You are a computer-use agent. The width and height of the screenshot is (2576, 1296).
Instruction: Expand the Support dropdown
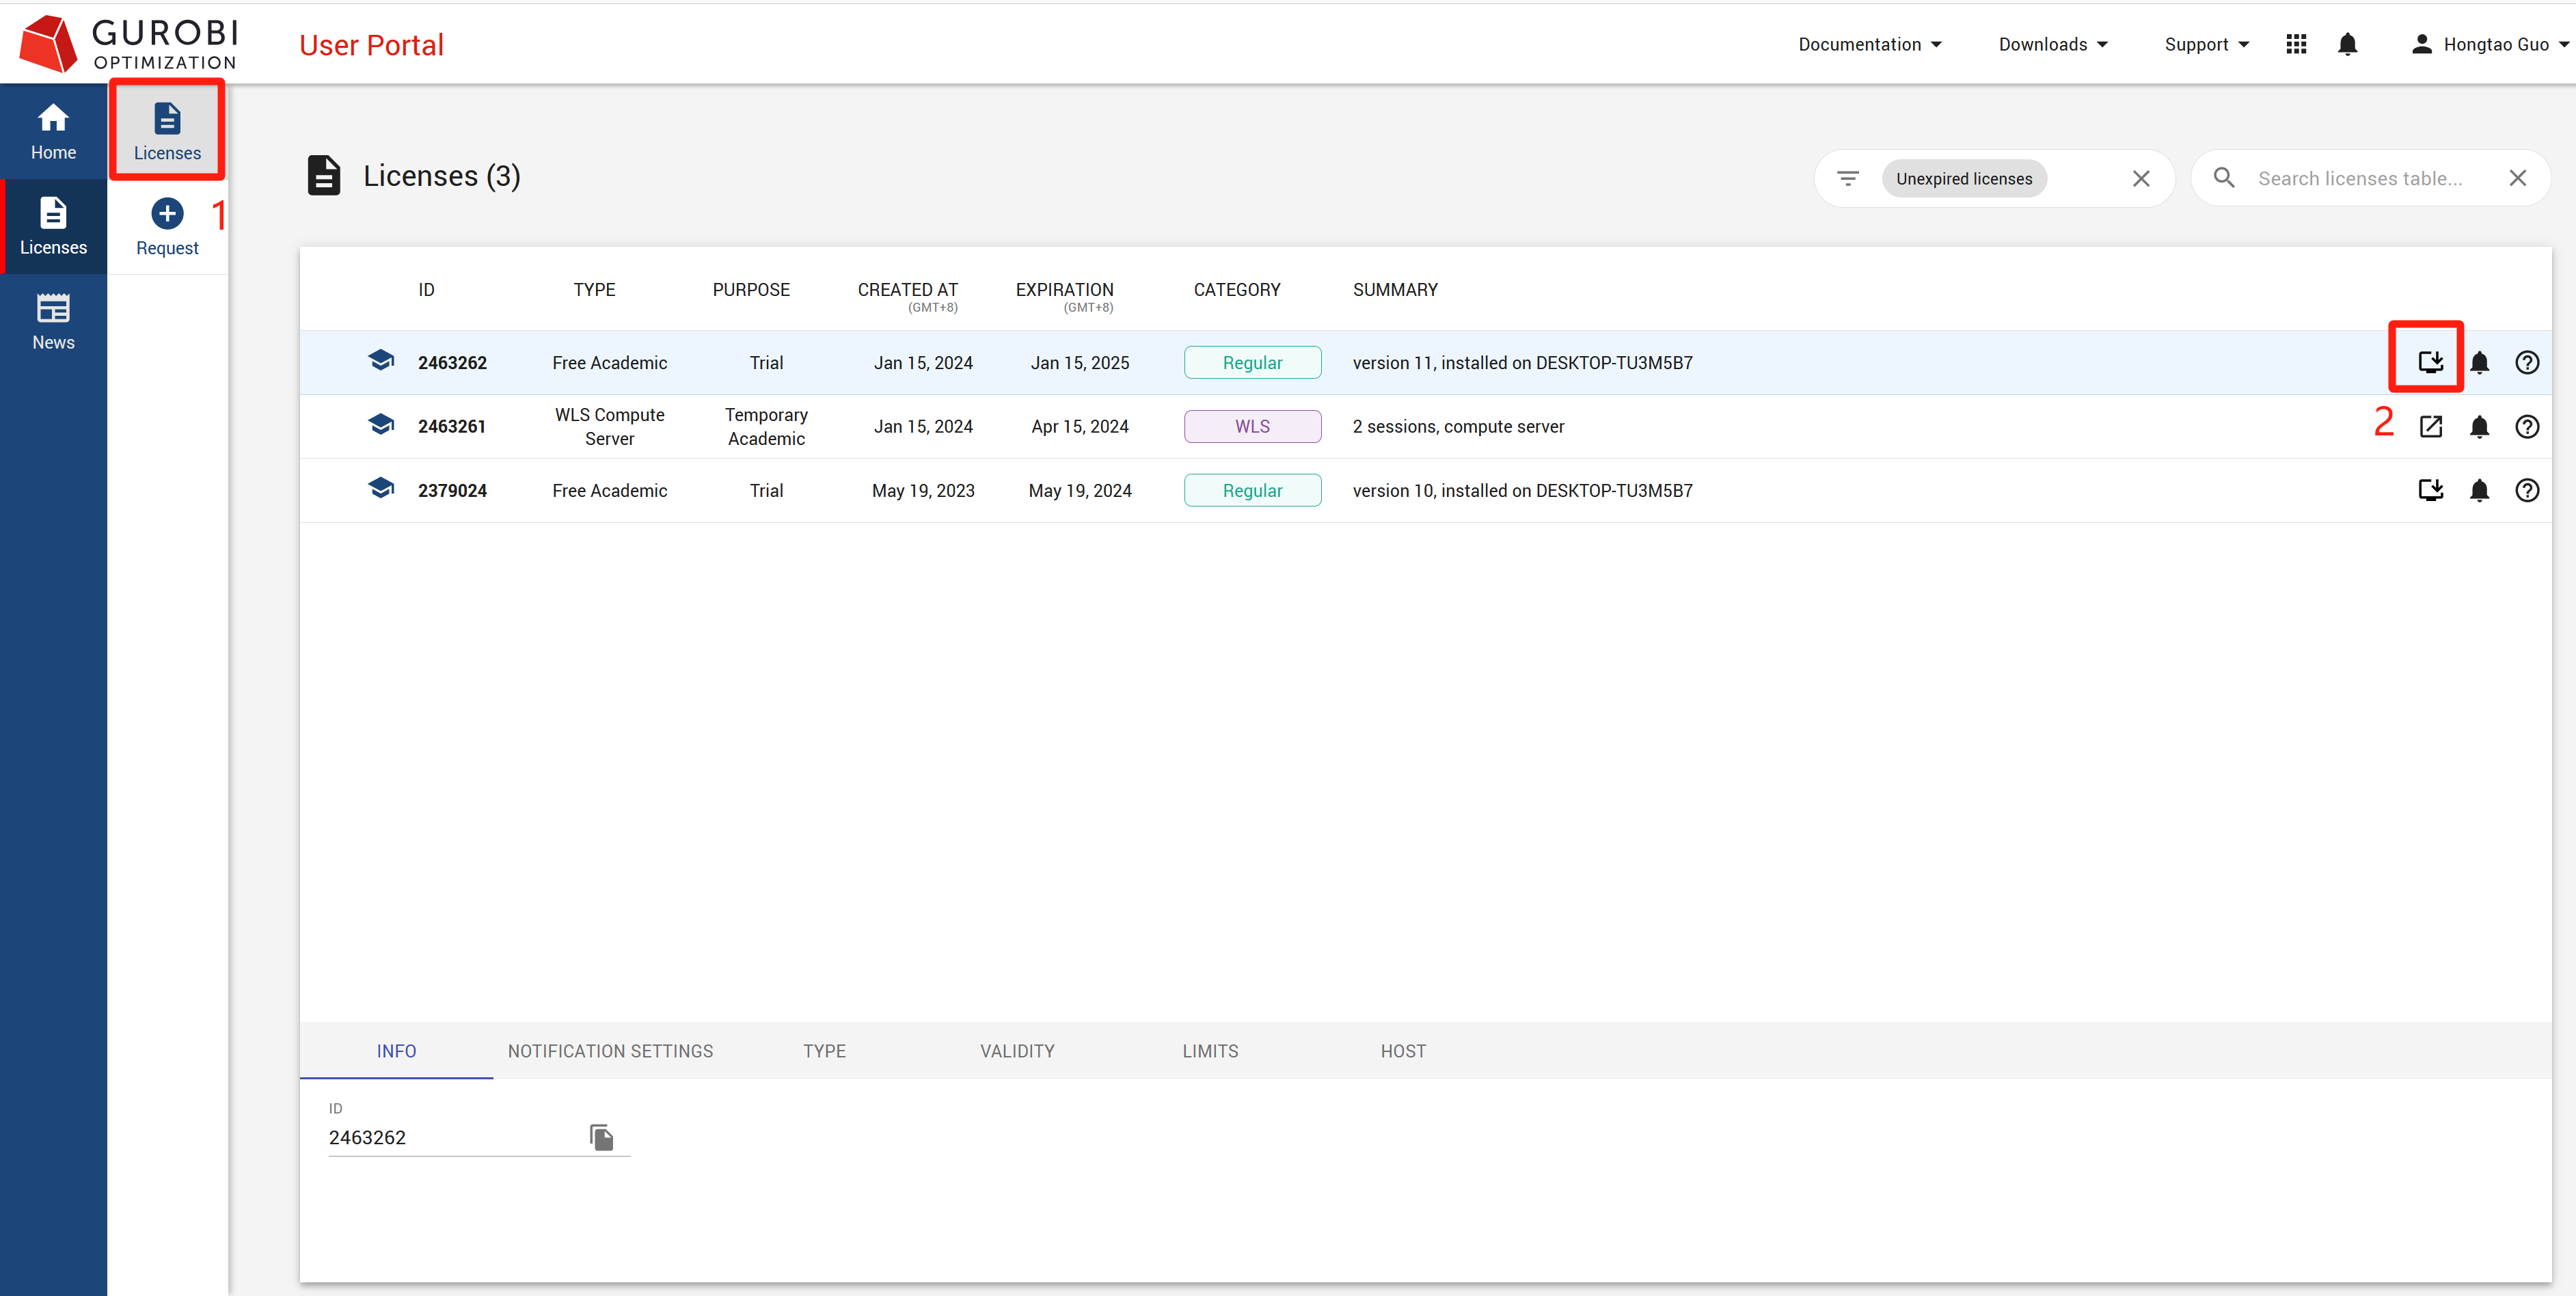[x=2207, y=44]
